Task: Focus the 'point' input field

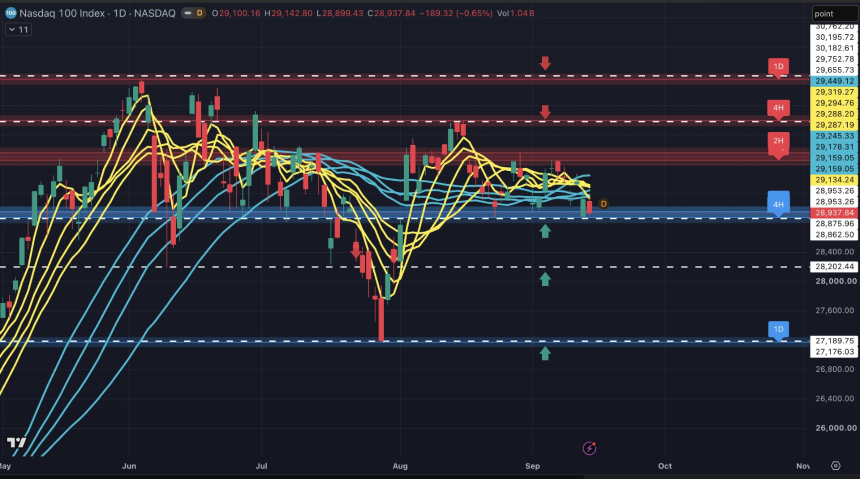Action: (834, 14)
